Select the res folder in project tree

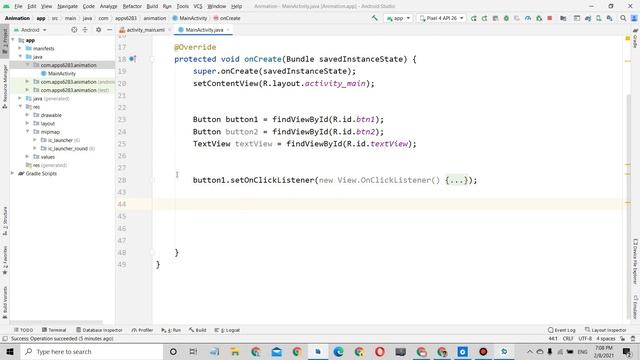click(33, 107)
